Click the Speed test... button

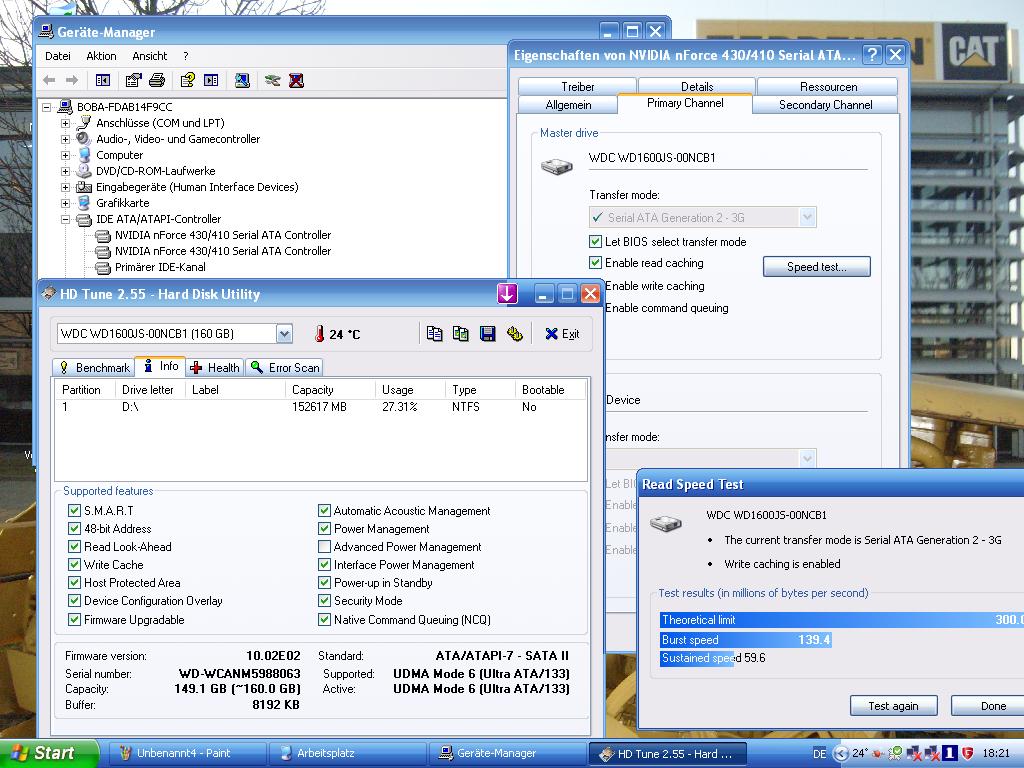[x=816, y=266]
